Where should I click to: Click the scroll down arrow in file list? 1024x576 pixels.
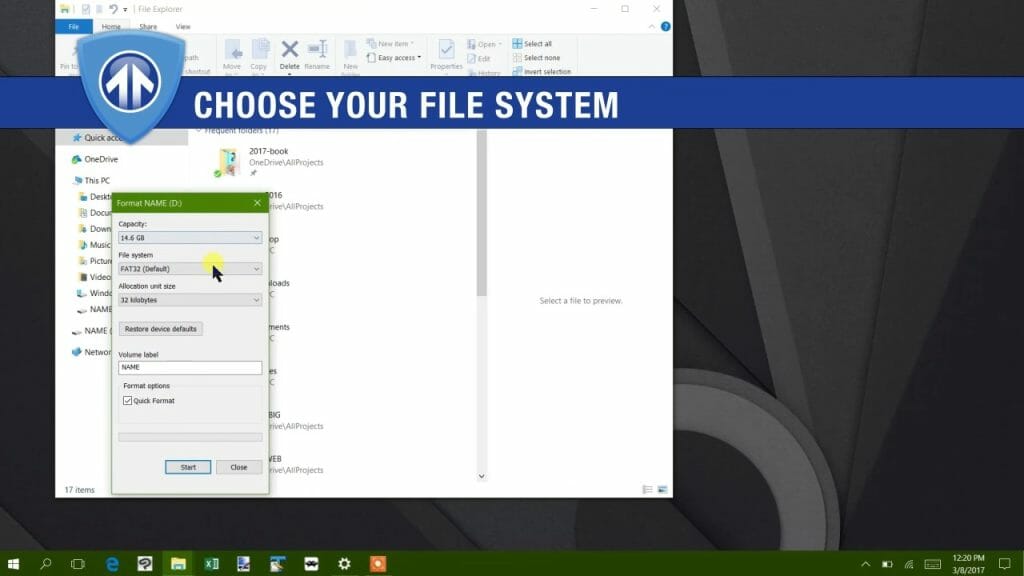pos(481,476)
